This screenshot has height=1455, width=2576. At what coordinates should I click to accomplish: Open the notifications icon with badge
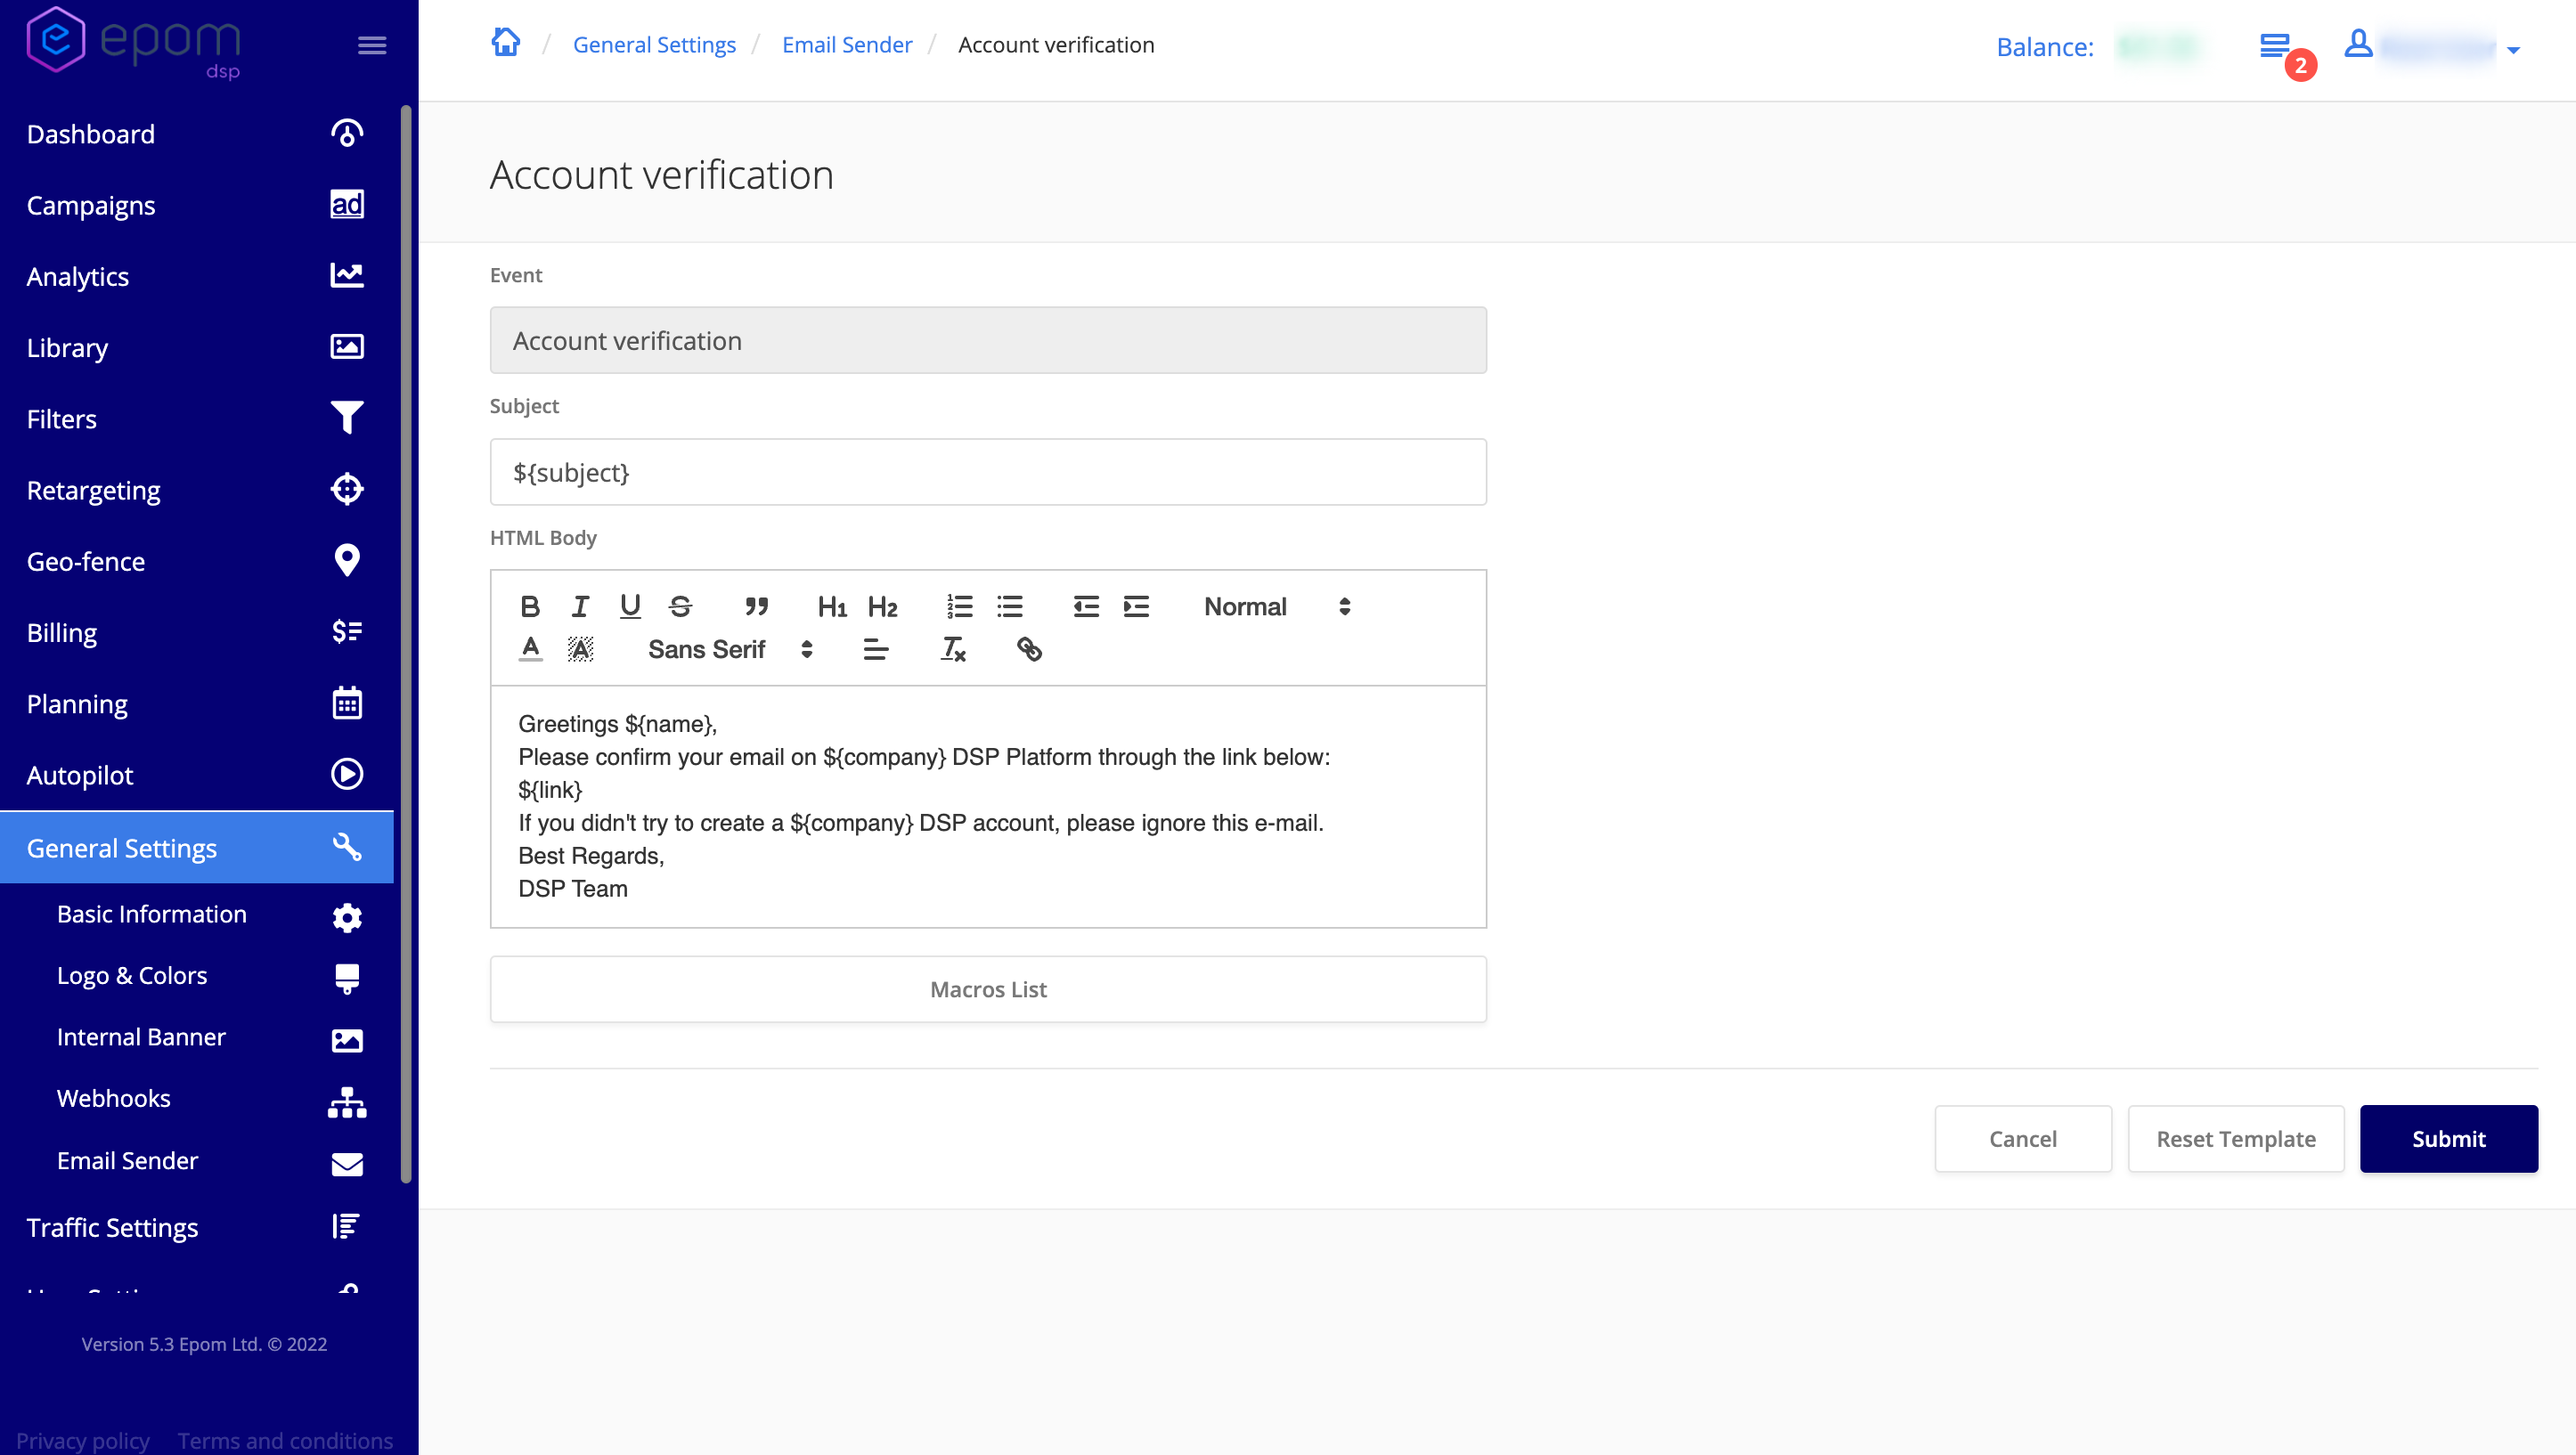[2276, 47]
